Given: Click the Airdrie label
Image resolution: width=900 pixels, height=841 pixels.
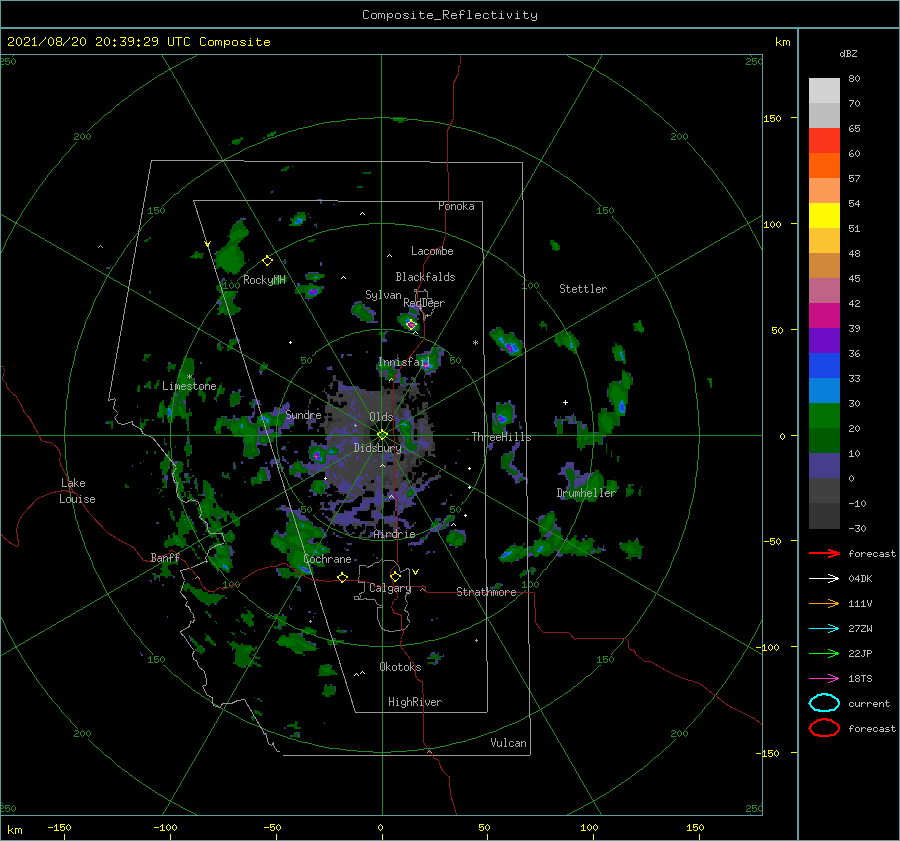Looking at the screenshot, I should coord(394,534).
